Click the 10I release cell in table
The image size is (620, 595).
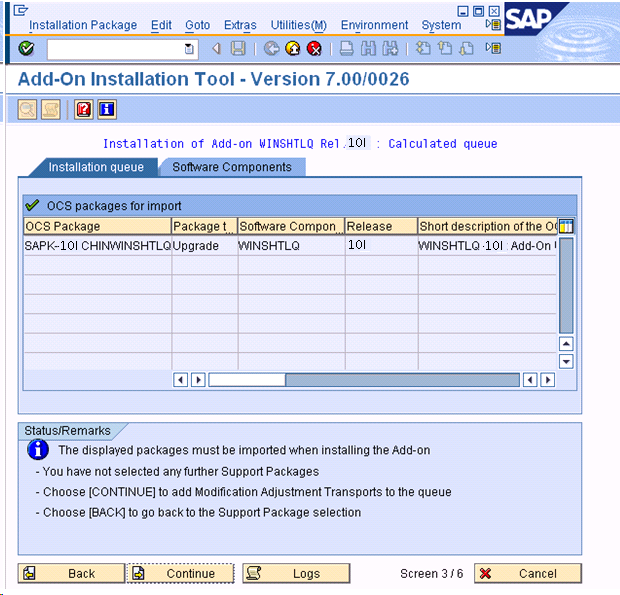coord(381,246)
